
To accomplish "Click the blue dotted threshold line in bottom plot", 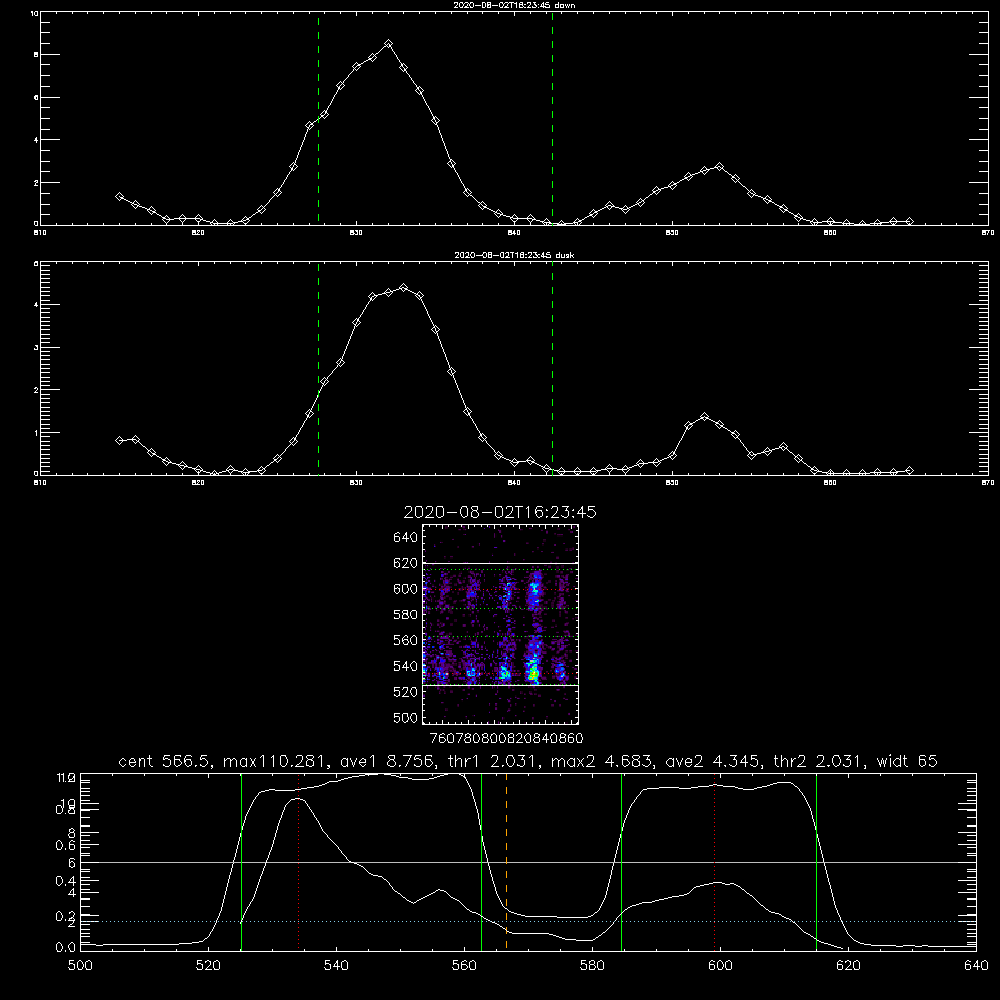I will [x=528, y=922].
